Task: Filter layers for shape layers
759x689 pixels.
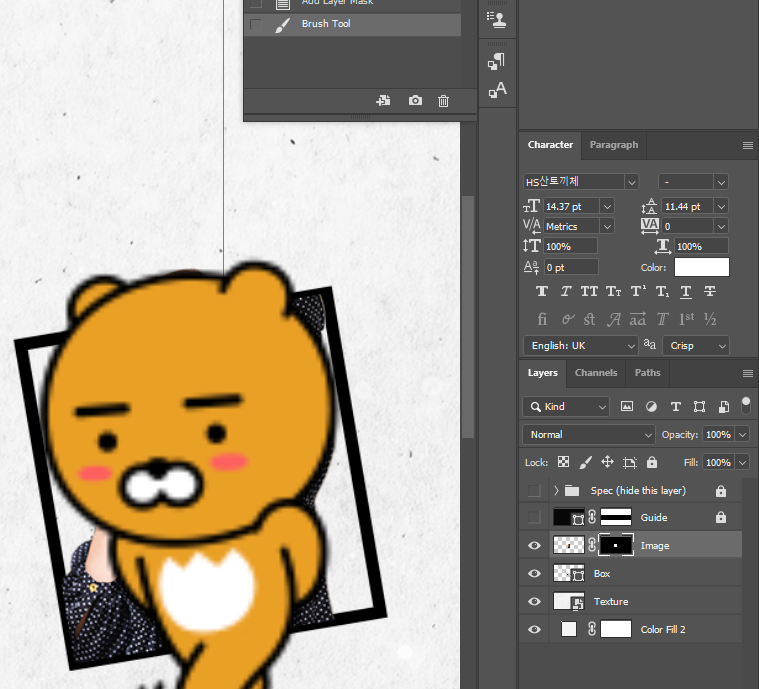Action: click(699, 407)
